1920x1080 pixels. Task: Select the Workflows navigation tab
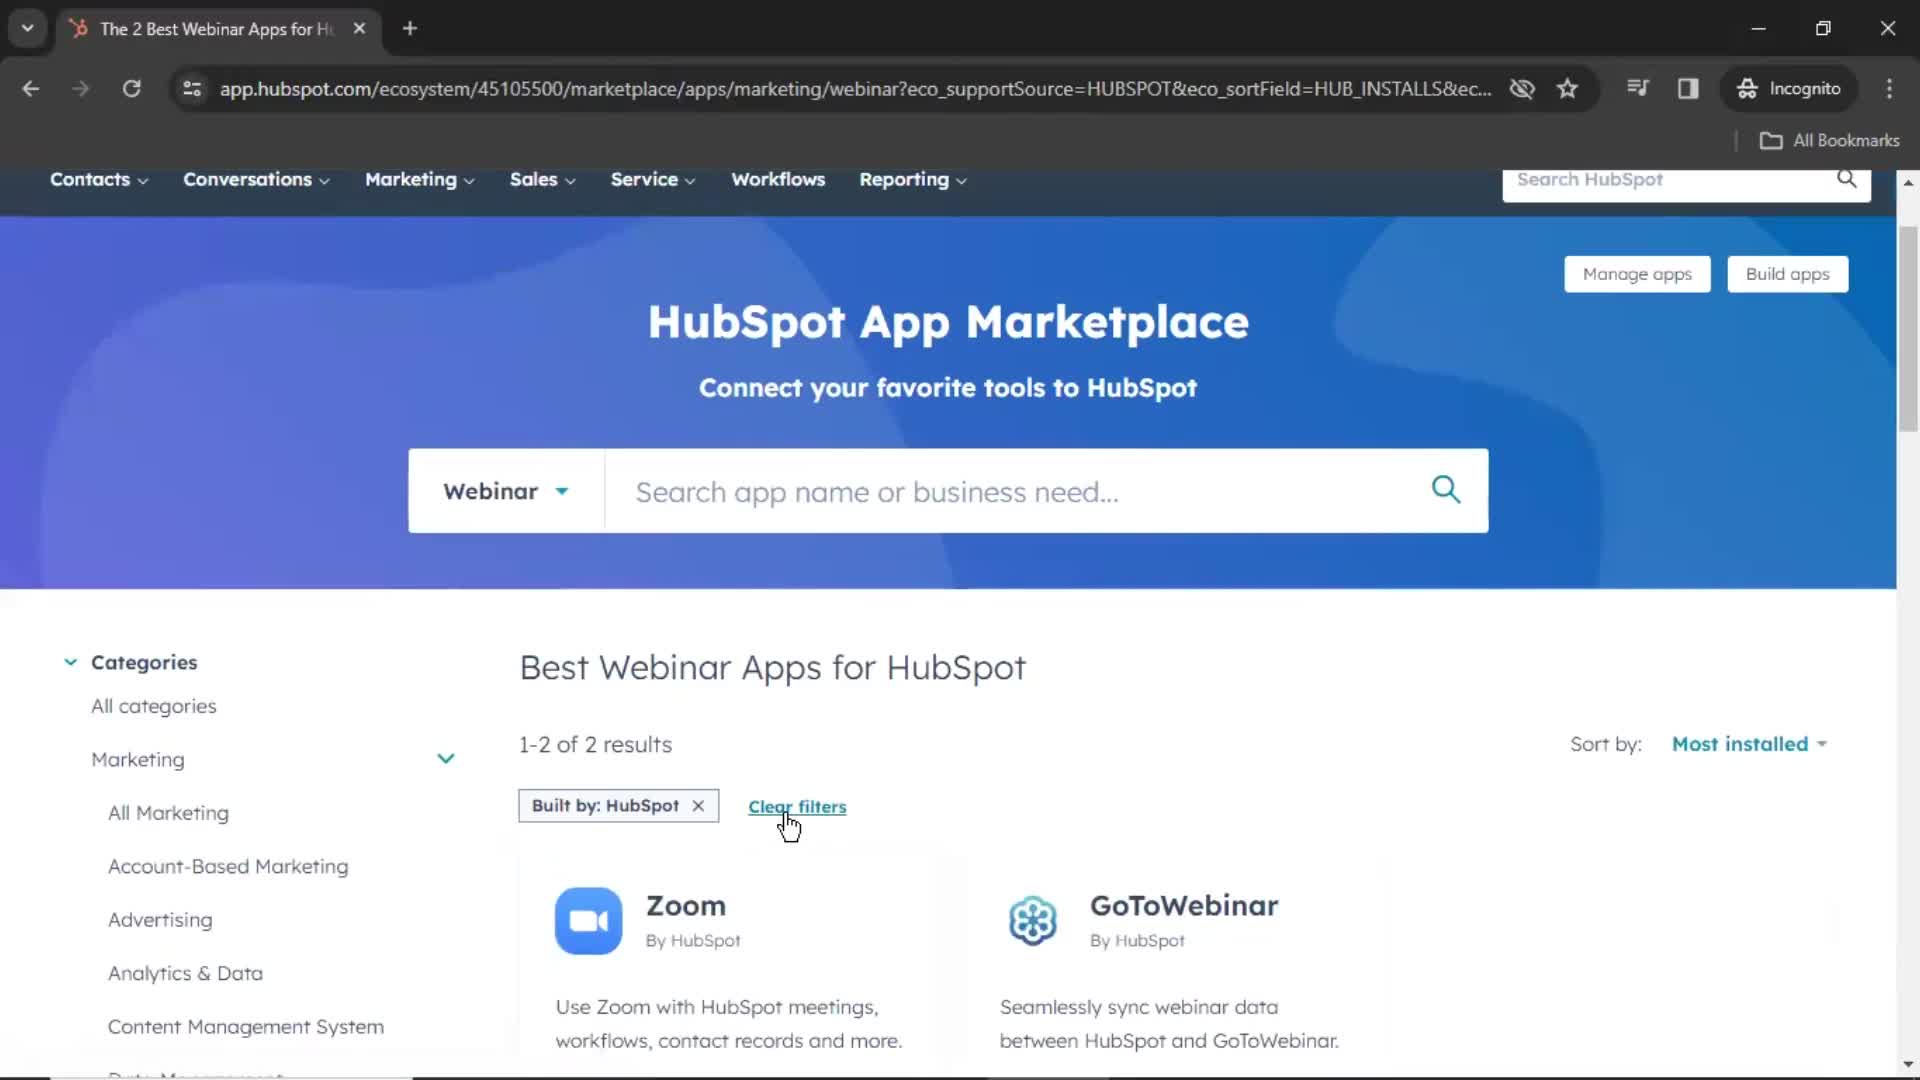(x=777, y=179)
